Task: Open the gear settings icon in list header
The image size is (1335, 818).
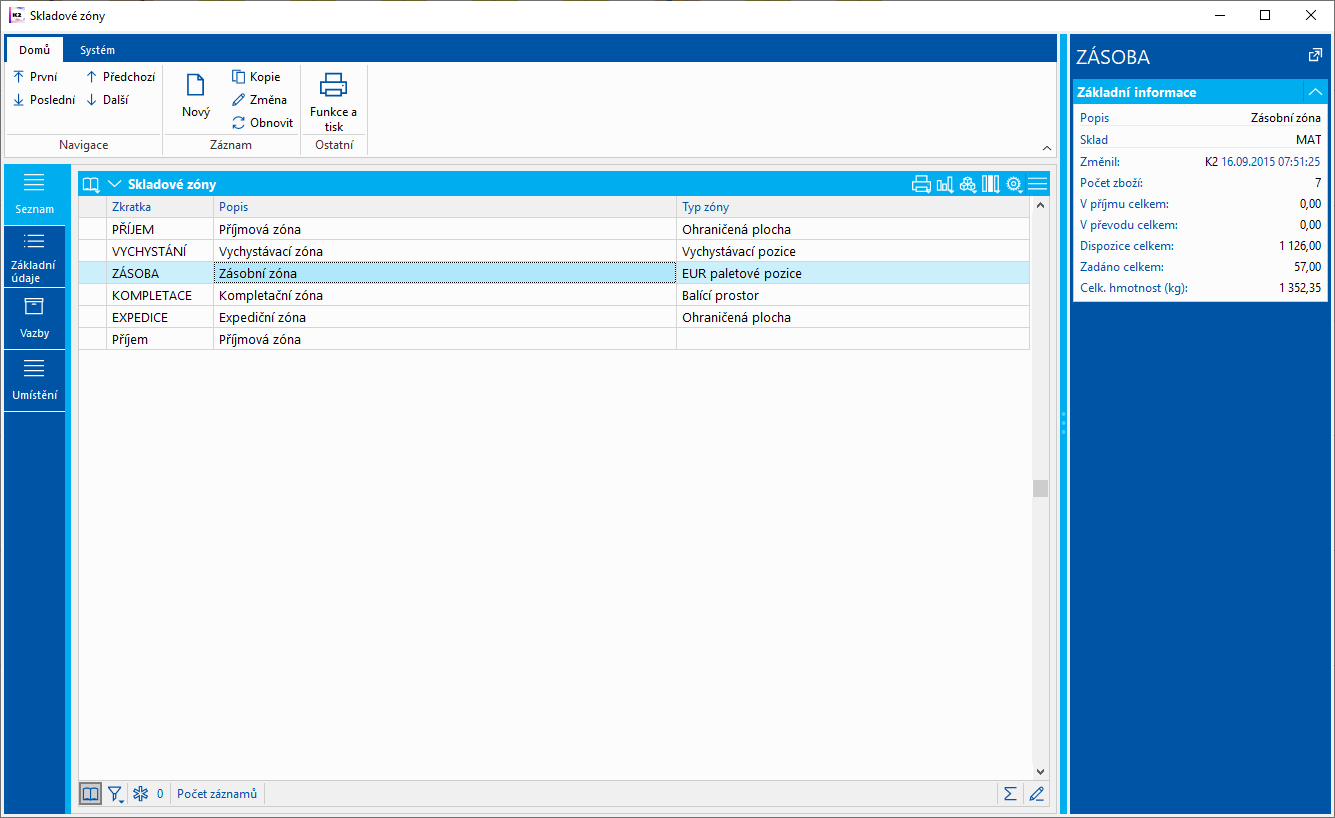Action: pos(1014,184)
